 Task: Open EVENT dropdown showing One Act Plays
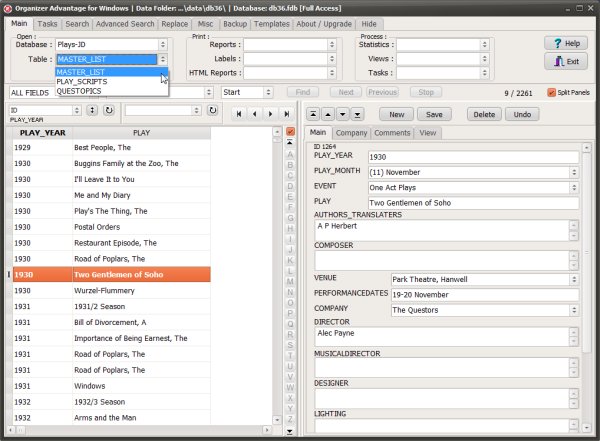[x=574, y=188]
